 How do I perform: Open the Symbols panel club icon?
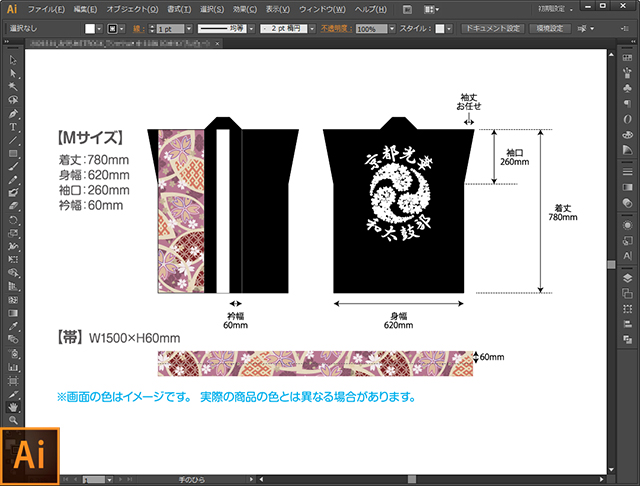pos(627,88)
